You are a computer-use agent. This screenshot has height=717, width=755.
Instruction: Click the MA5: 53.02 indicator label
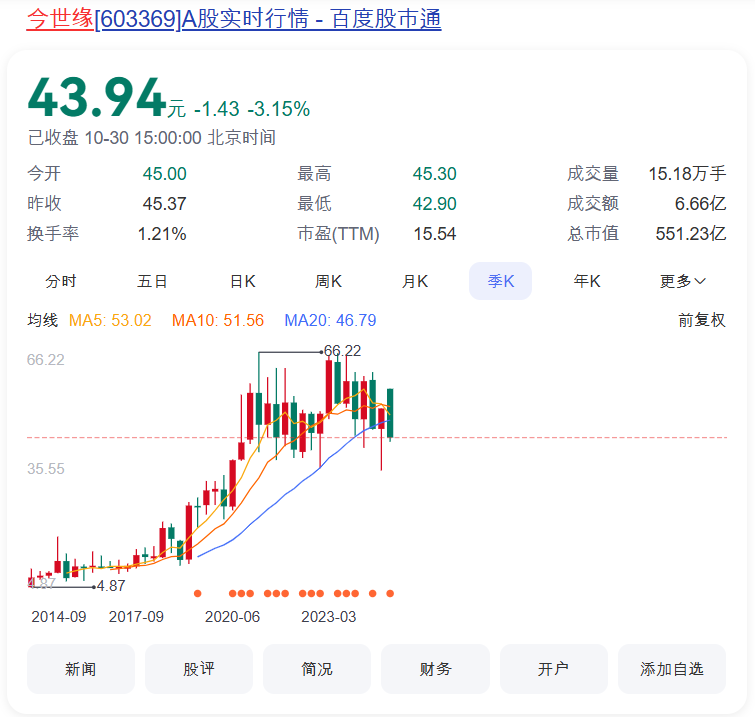point(110,320)
